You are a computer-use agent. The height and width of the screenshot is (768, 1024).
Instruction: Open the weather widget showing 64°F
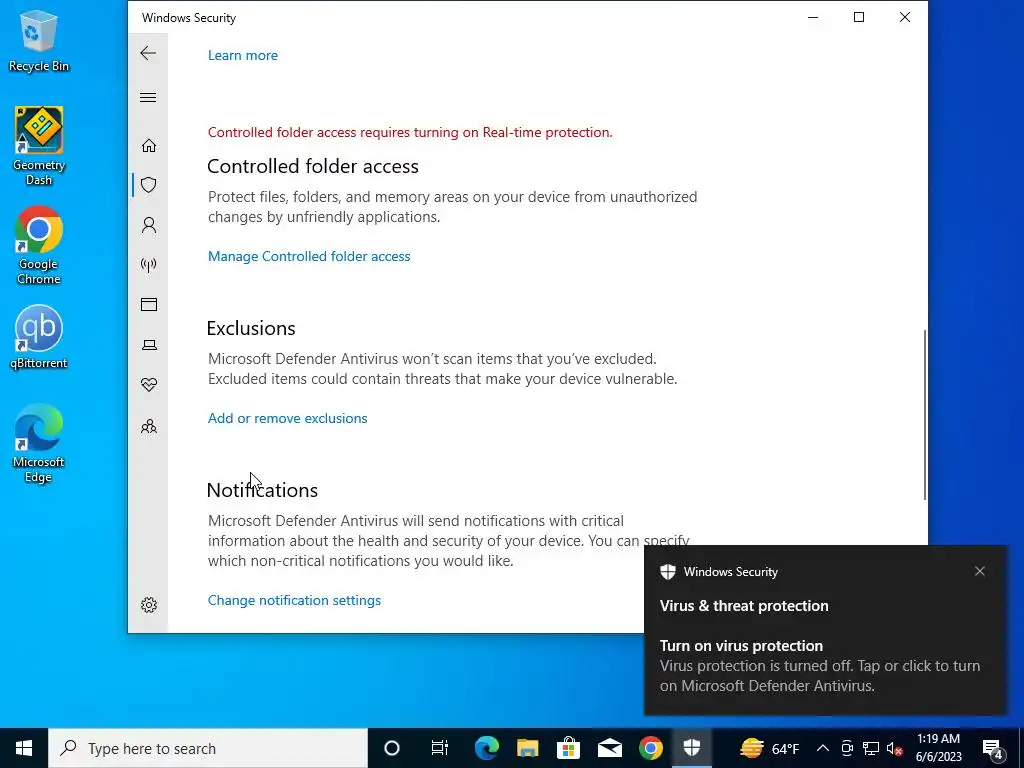tap(769, 748)
